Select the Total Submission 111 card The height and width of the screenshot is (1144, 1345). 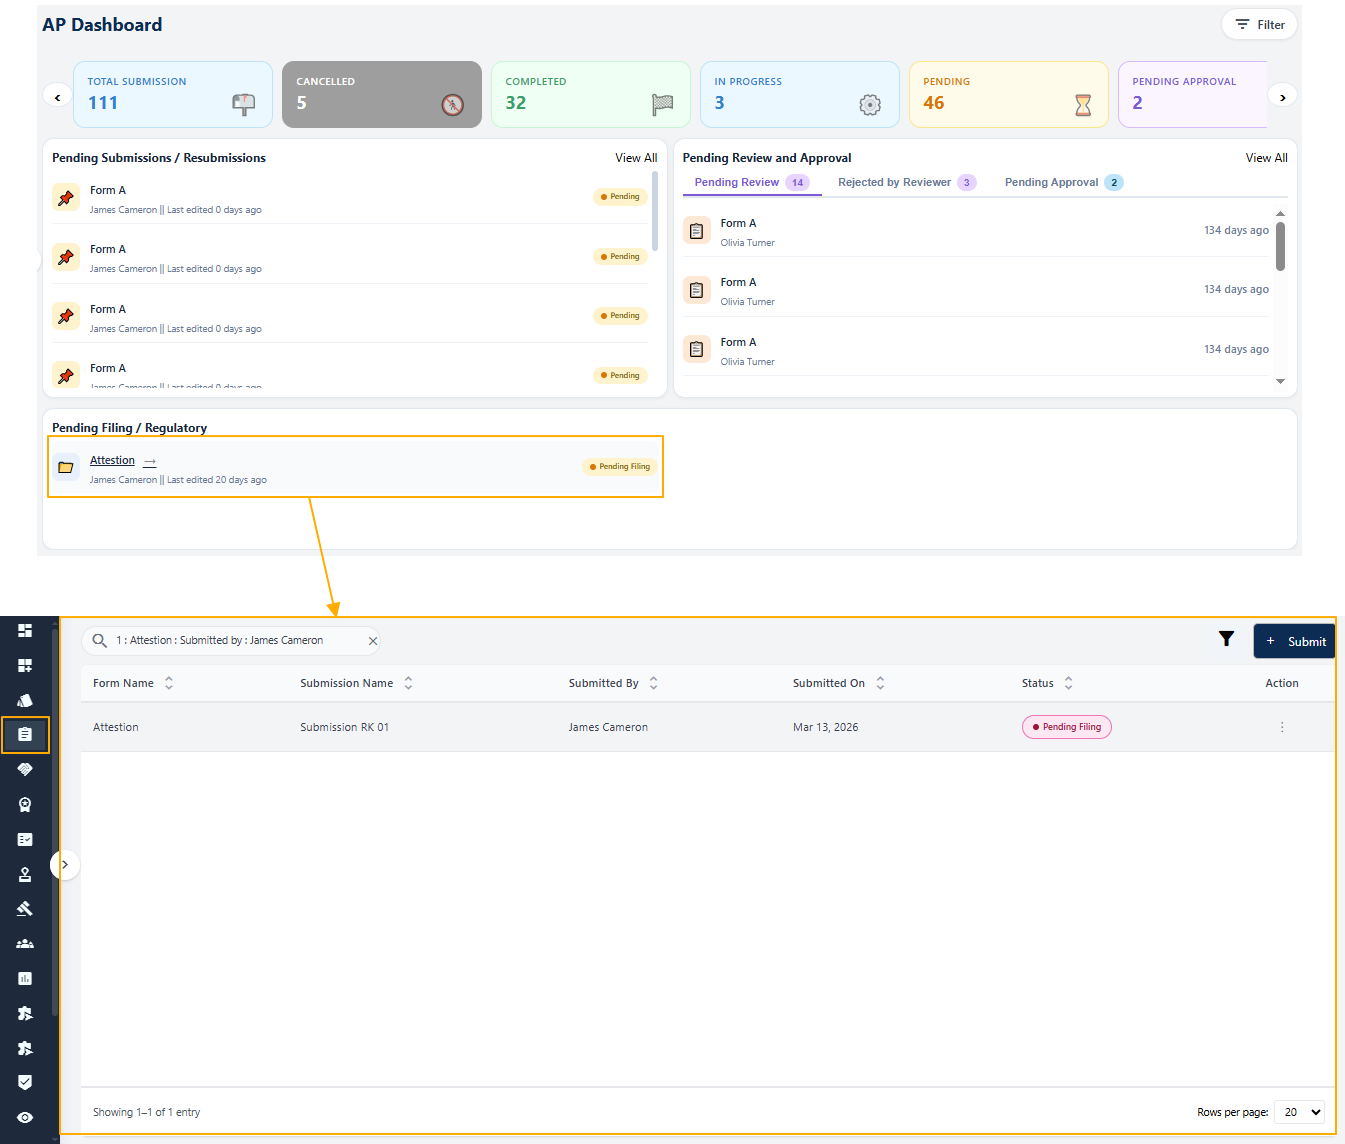click(173, 95)
